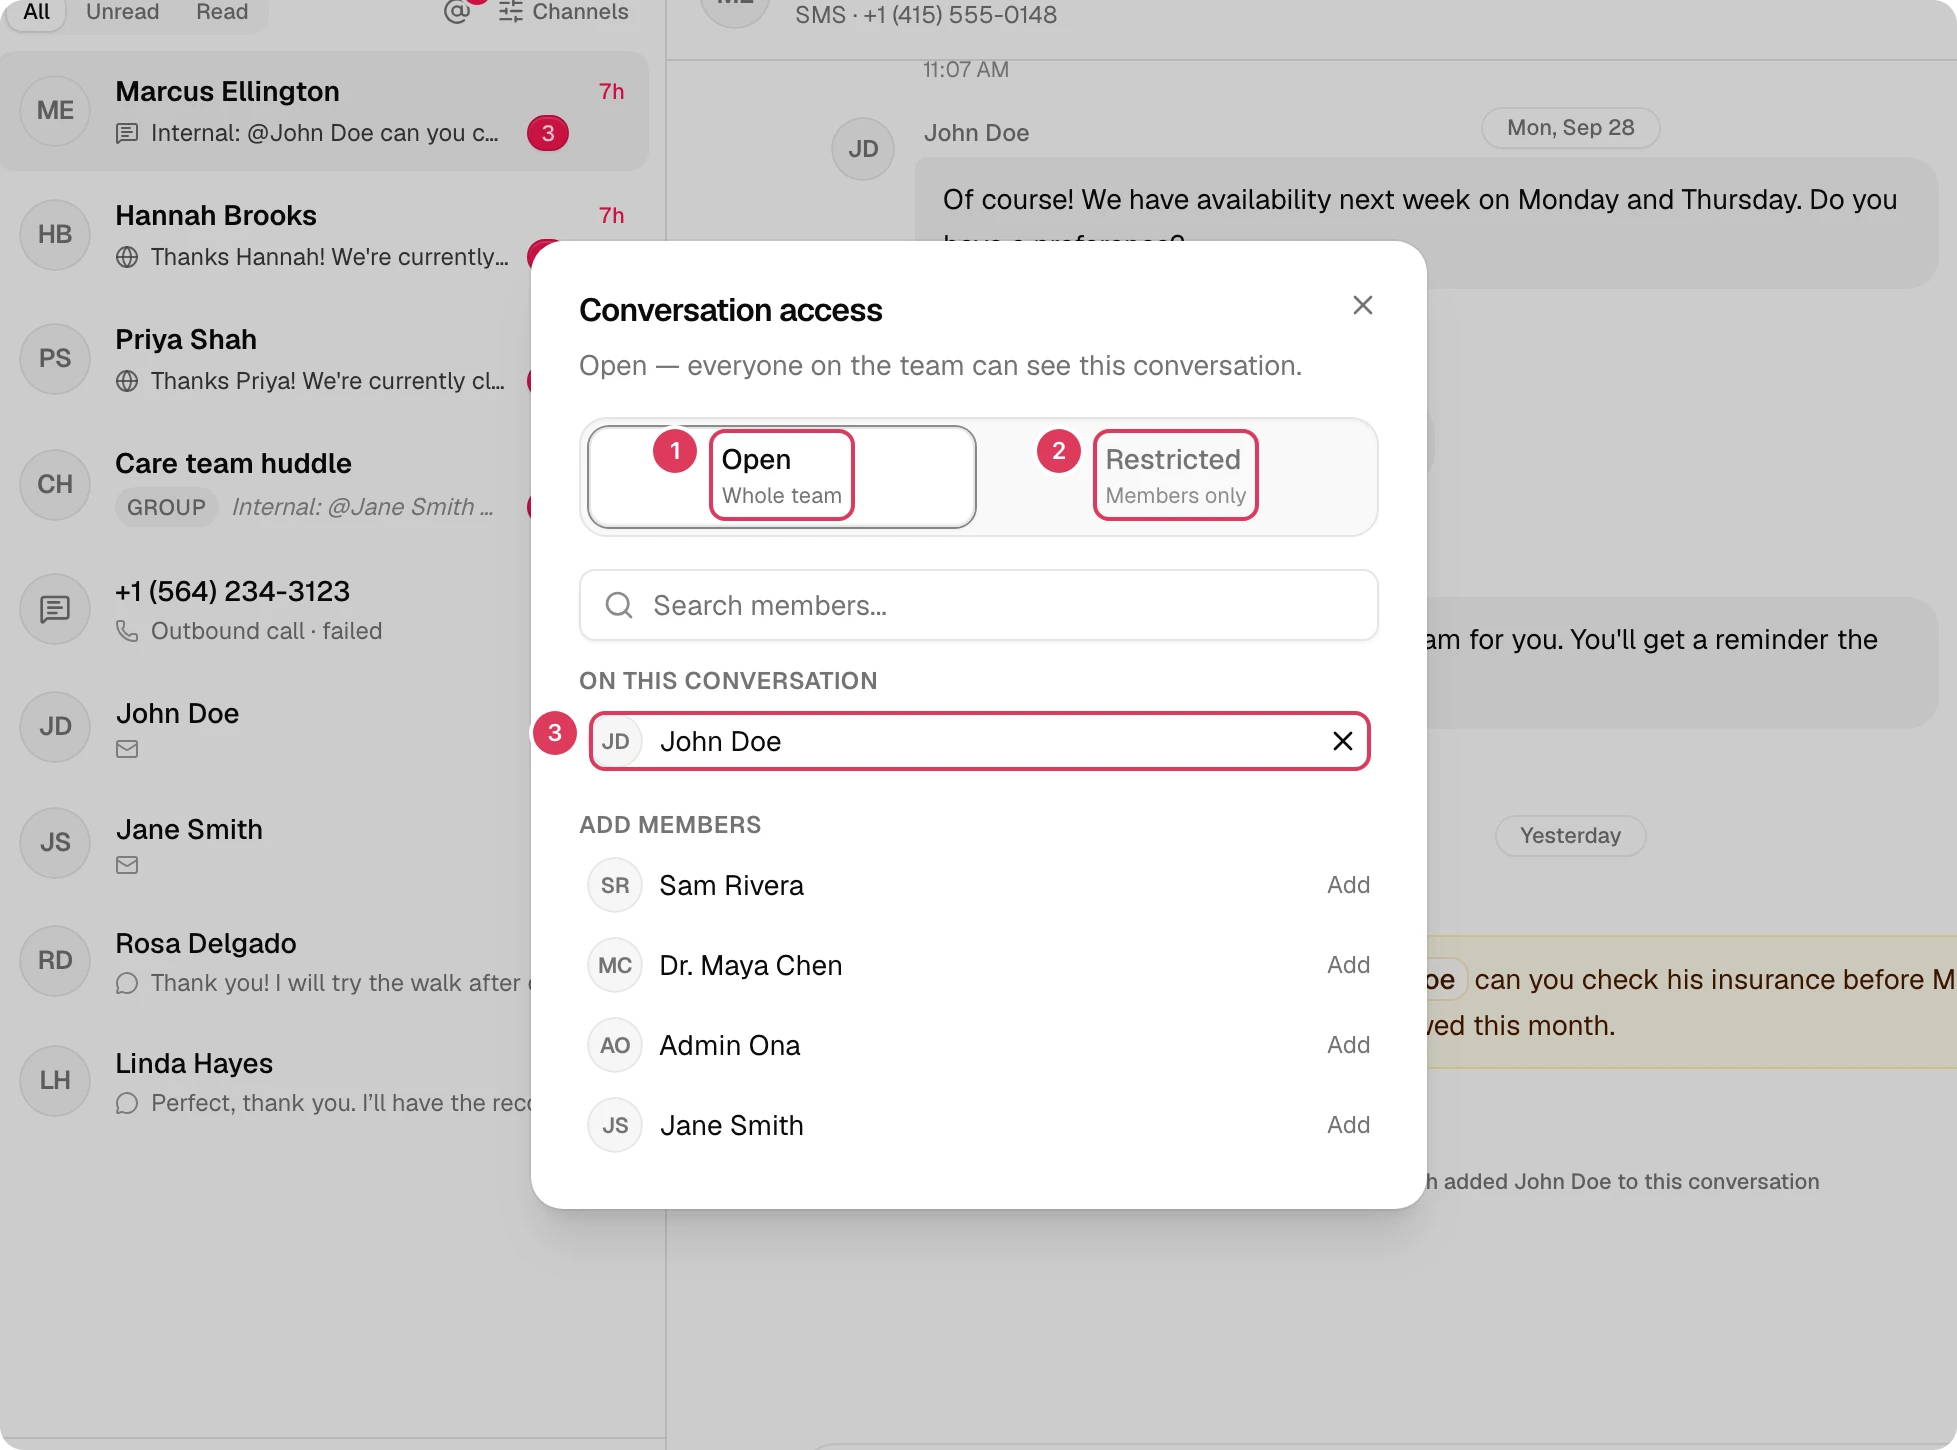Image resolution: width=1957 pixels, height=1450 pixels.
Task: Open Jane Smith conversation in the inbox
Action: [324, 843]
